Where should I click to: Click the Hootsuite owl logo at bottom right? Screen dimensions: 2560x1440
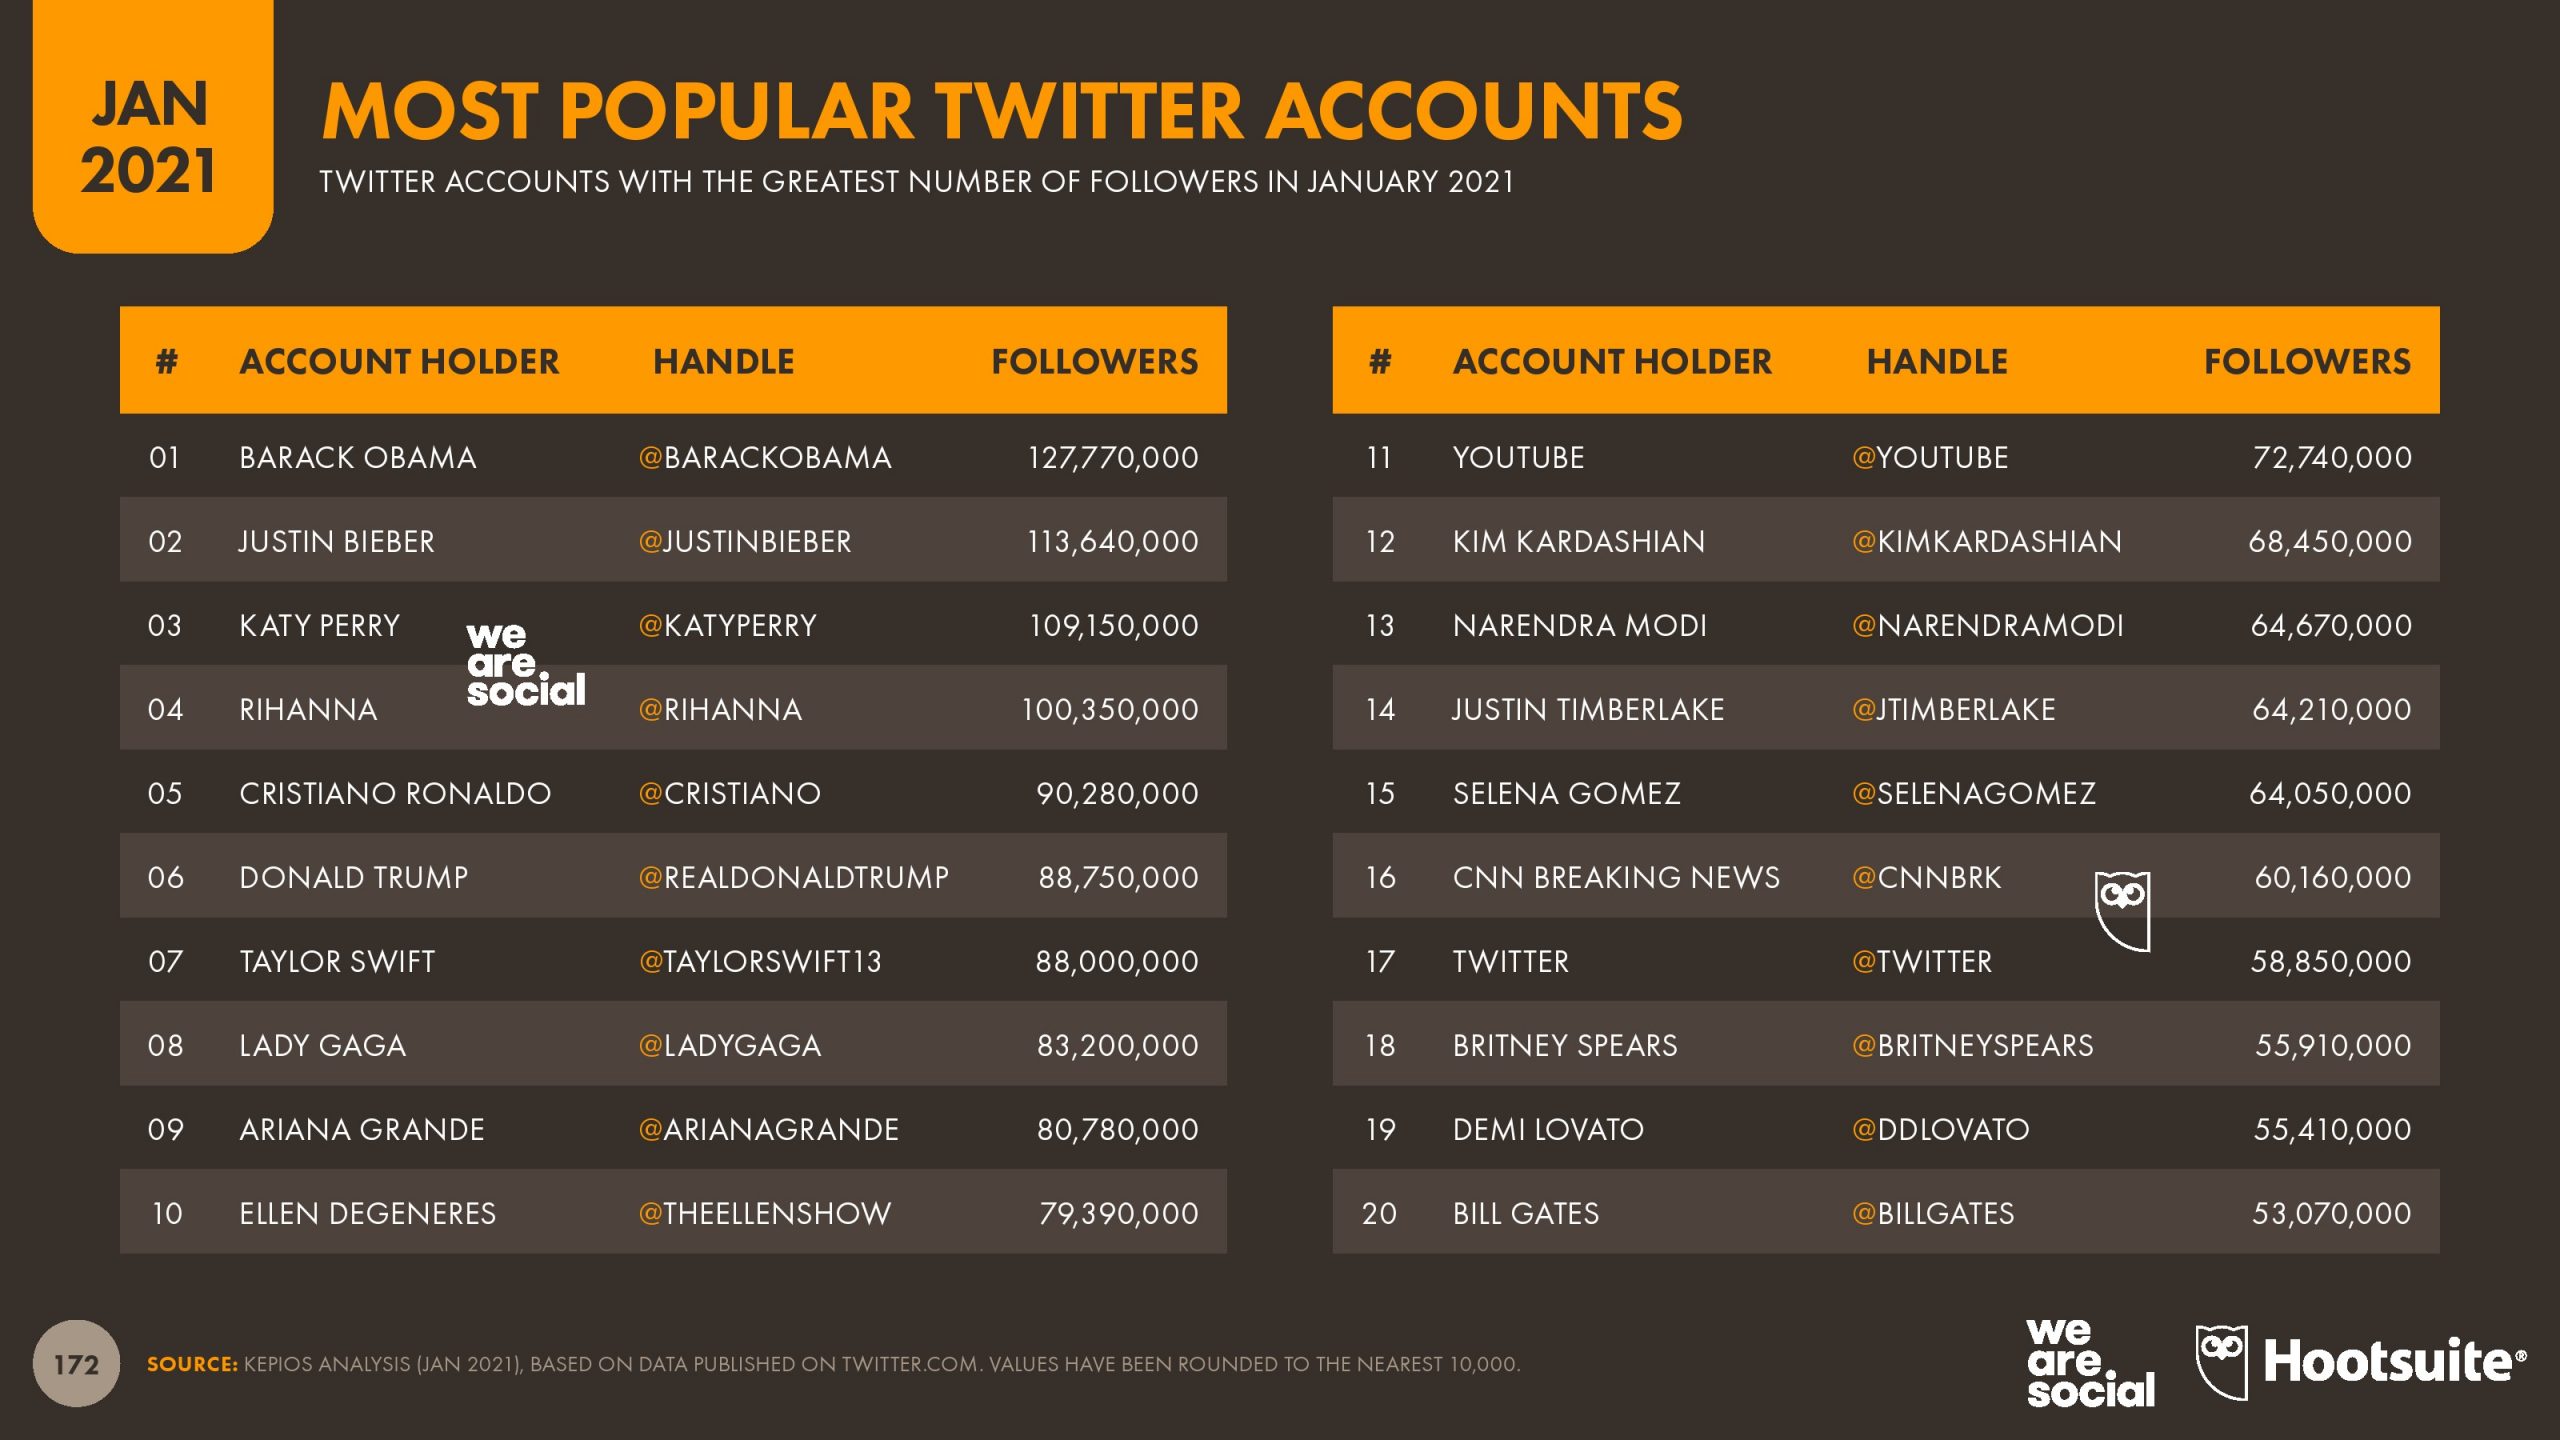(x=2220, y=1362)
